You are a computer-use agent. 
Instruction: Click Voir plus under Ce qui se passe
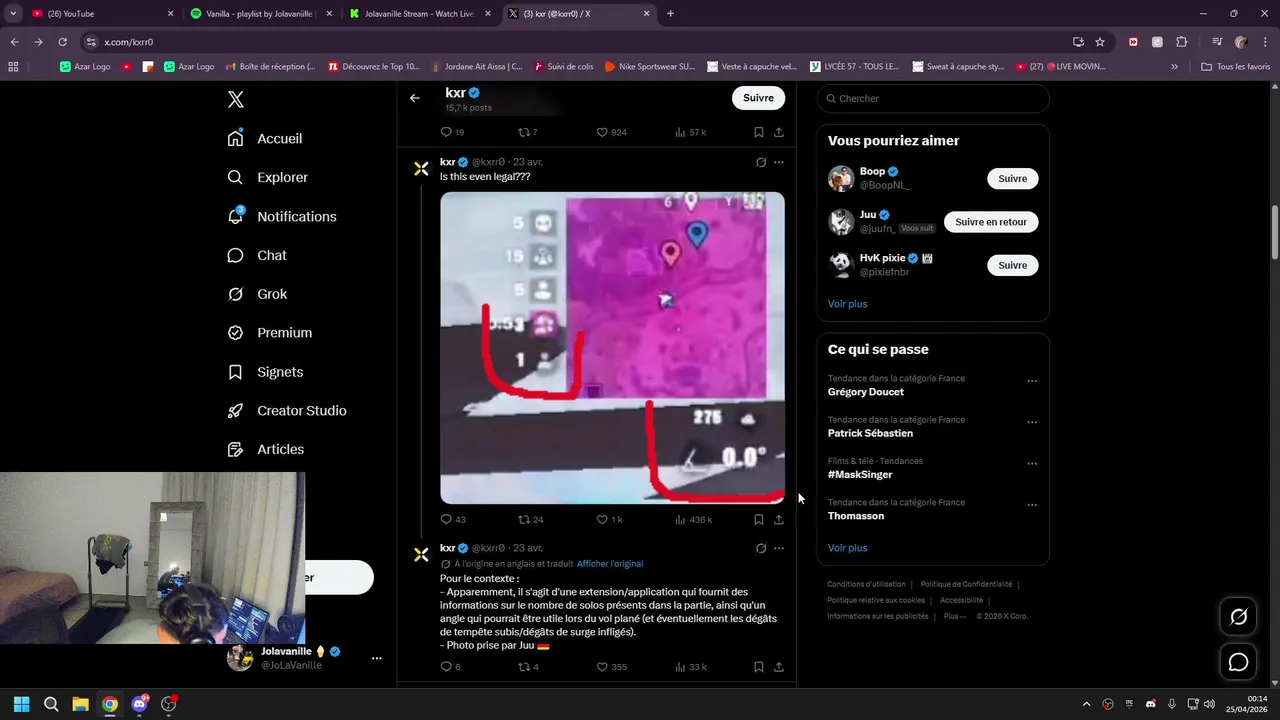tap(848, 548)
